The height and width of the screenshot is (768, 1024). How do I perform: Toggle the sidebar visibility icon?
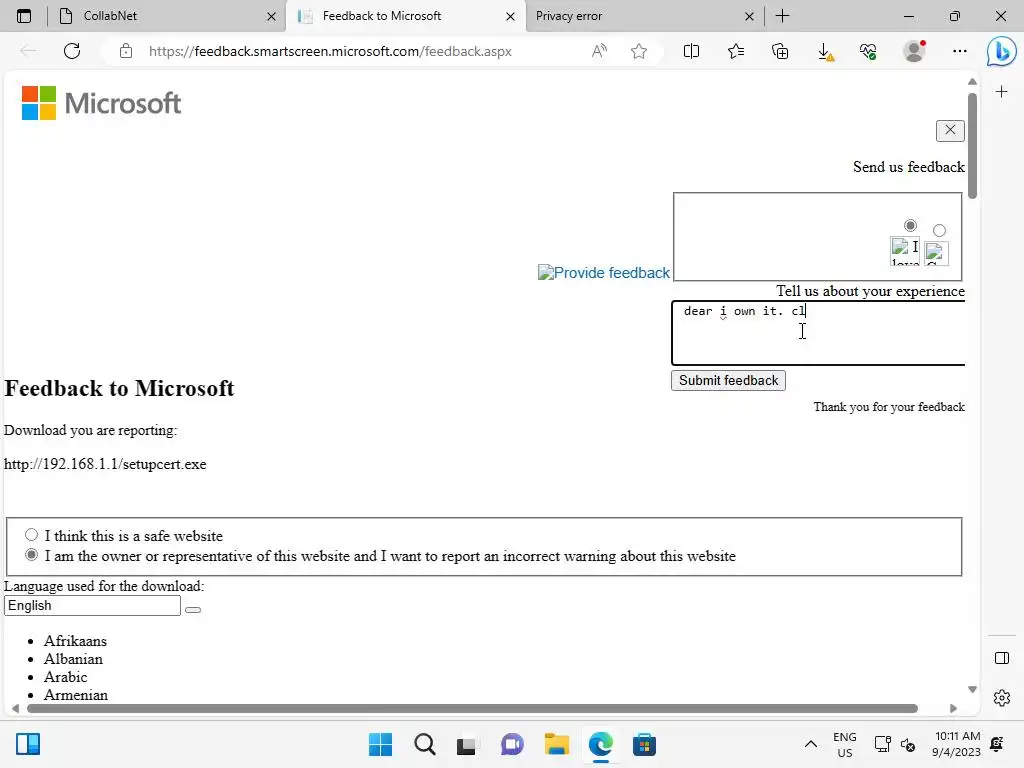(x=1002, y=658)
